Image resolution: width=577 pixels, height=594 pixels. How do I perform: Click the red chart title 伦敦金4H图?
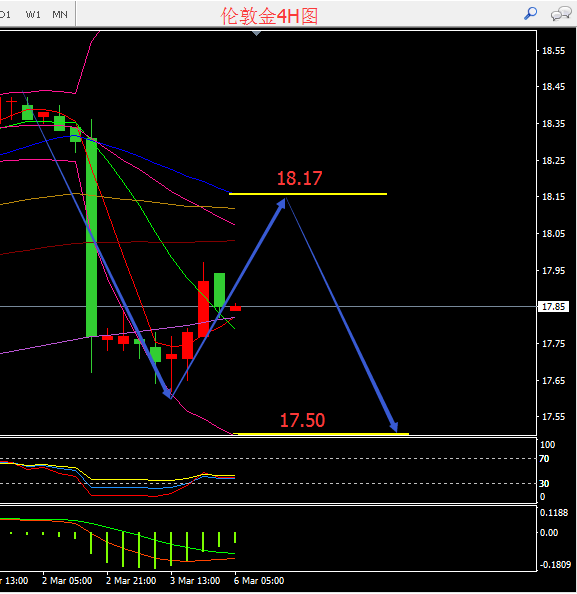click(269, 16)
